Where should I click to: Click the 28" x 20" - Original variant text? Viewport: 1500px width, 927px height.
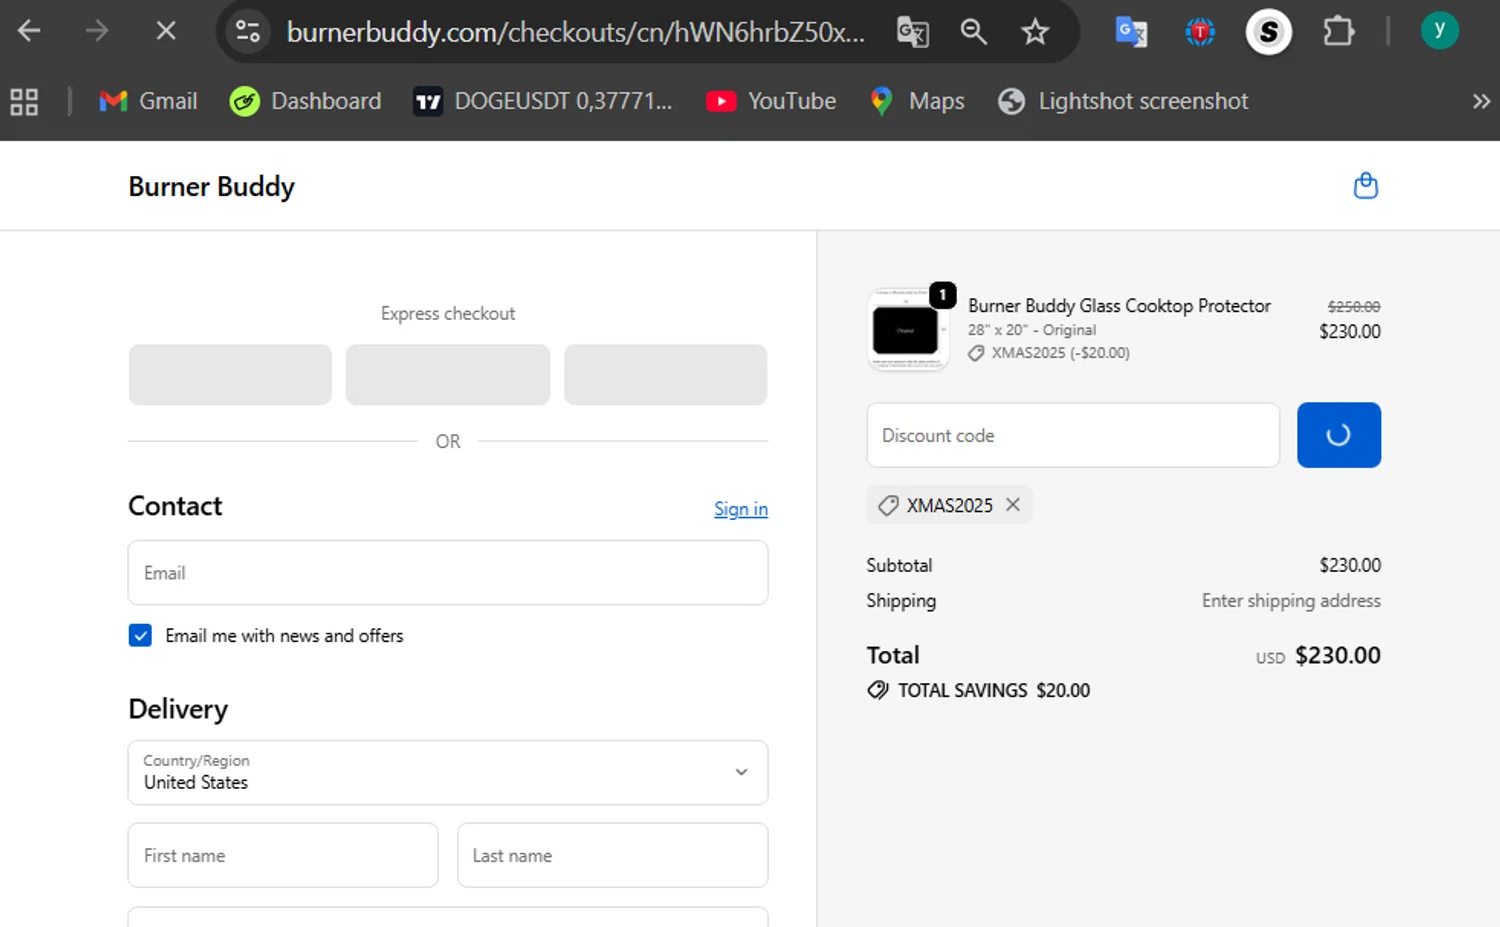coord(1031,330)
